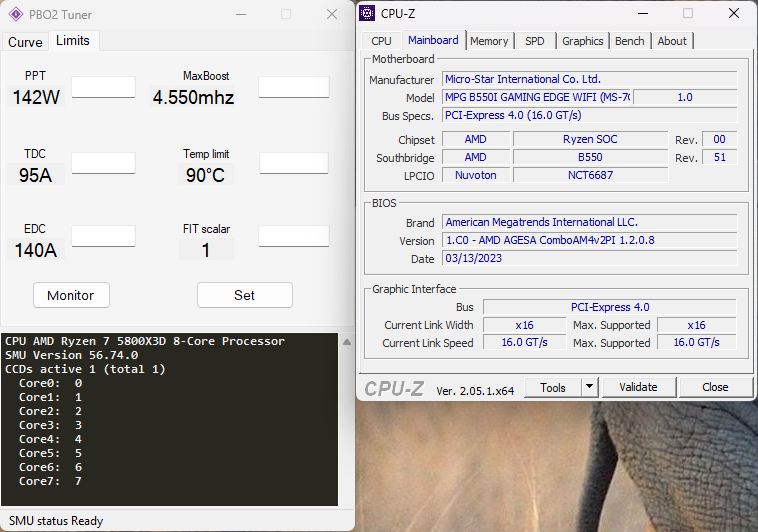Focus the FIT scalar input field
Screen dimensions: 758x532
[x=294, y=236]
